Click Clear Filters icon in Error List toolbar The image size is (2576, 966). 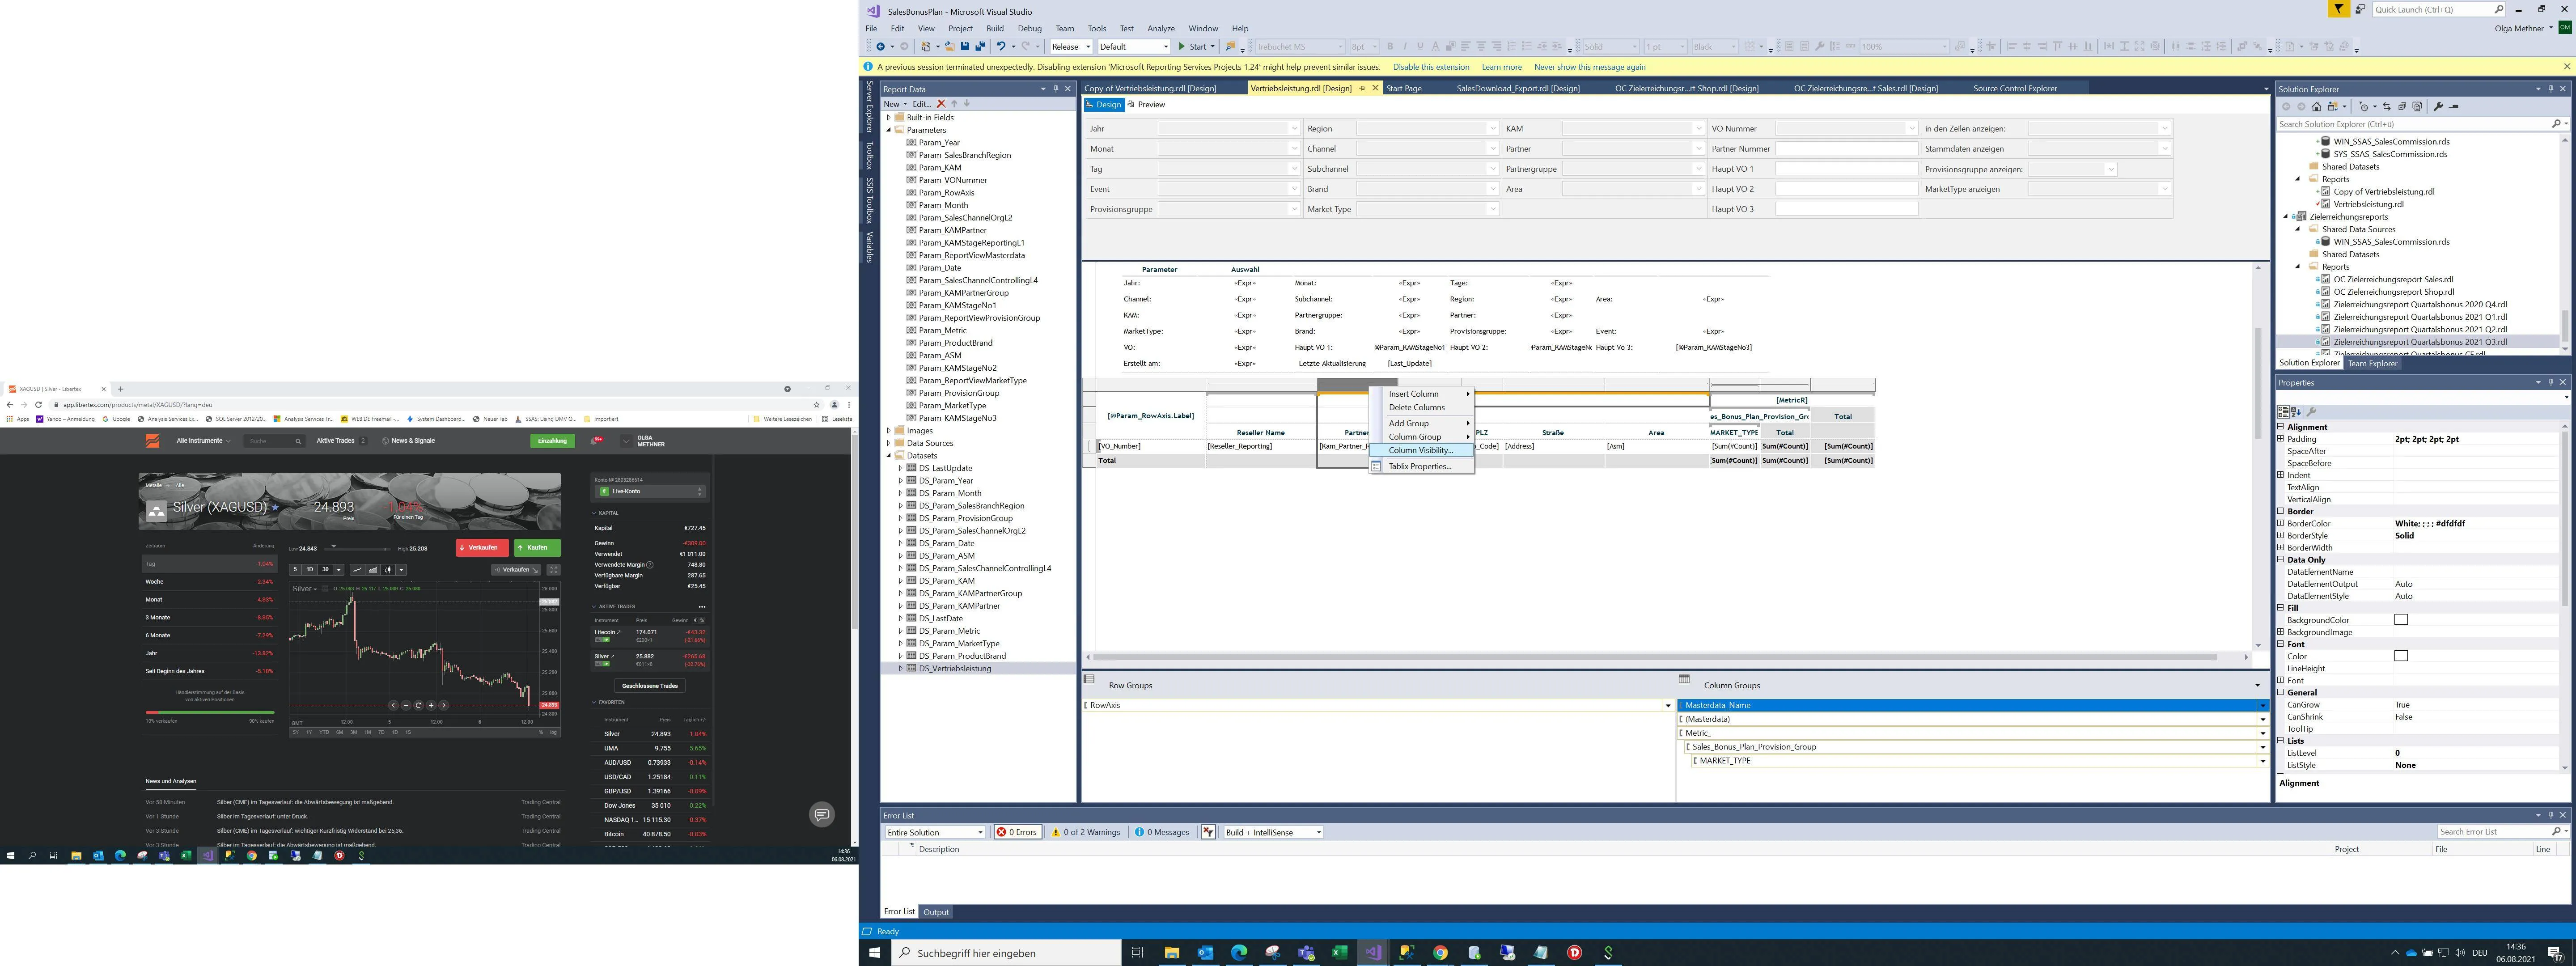[x=1208, y=832]
